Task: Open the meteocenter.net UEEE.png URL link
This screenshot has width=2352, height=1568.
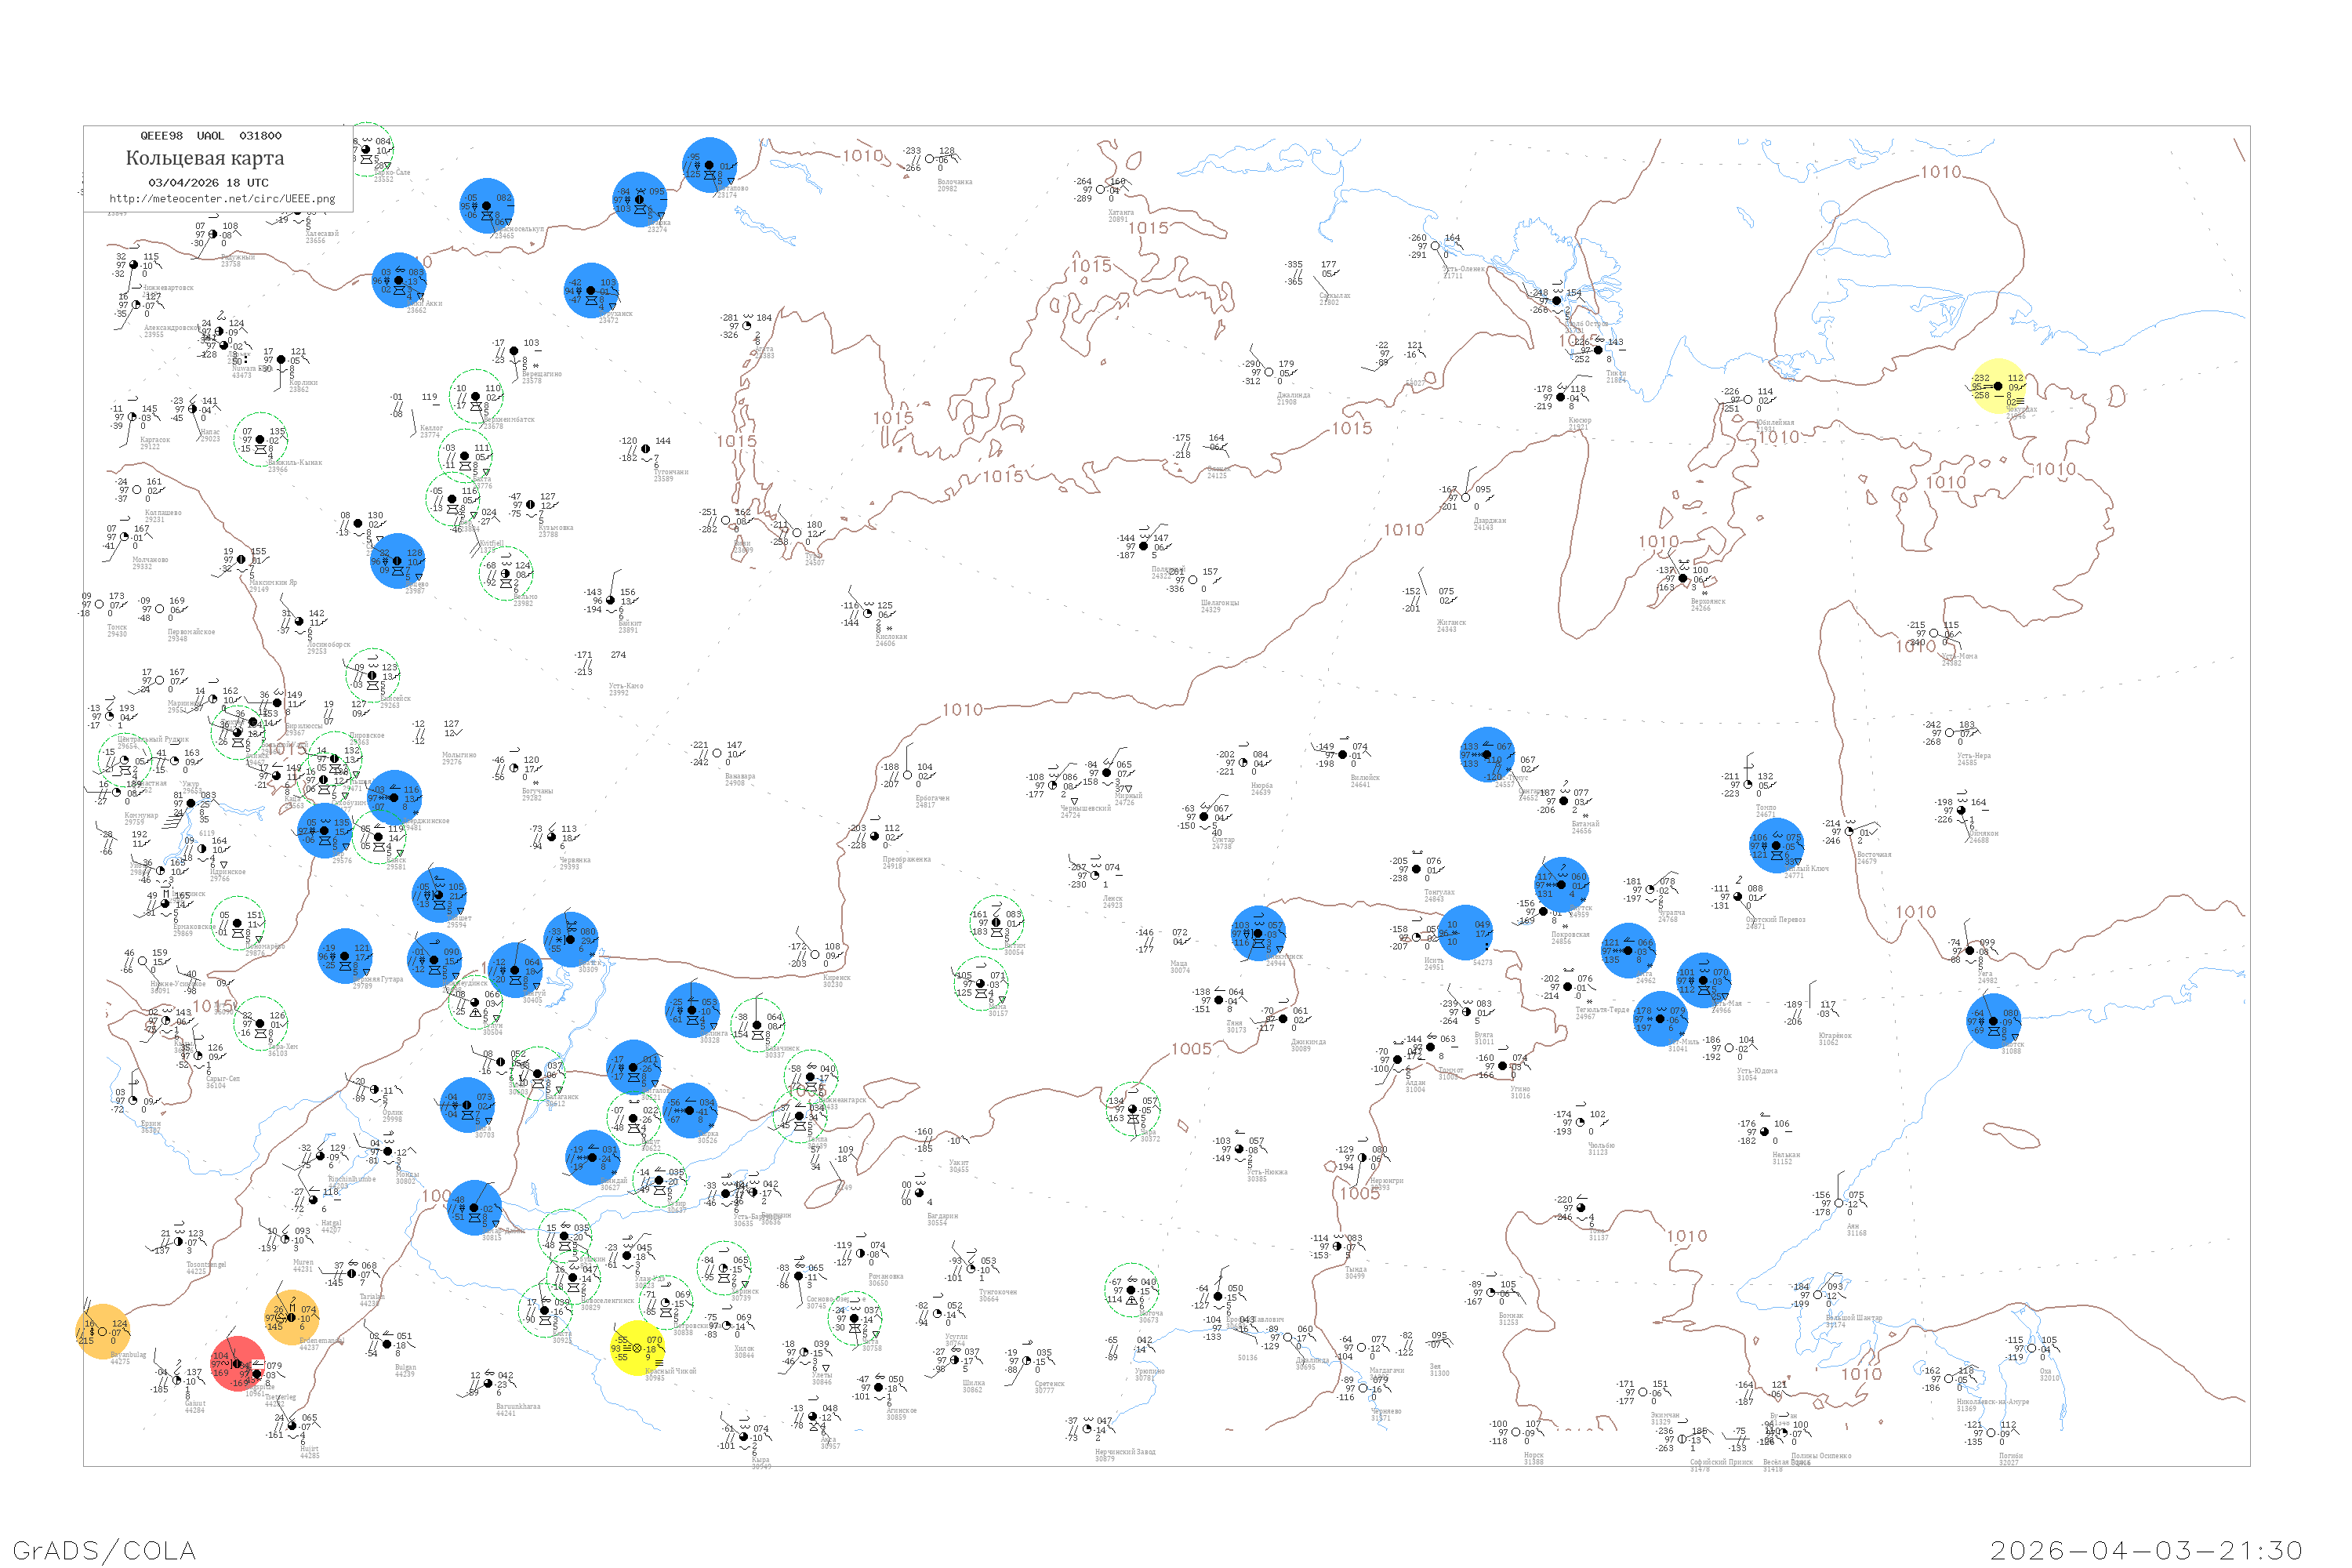Action: [222, 199]
